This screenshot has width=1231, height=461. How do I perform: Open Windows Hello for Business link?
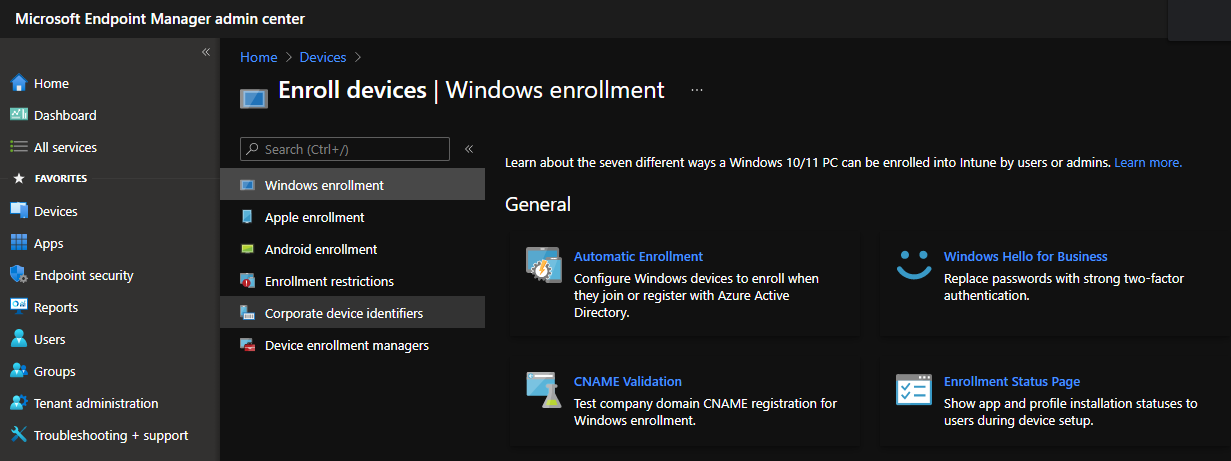[1026, 256]
